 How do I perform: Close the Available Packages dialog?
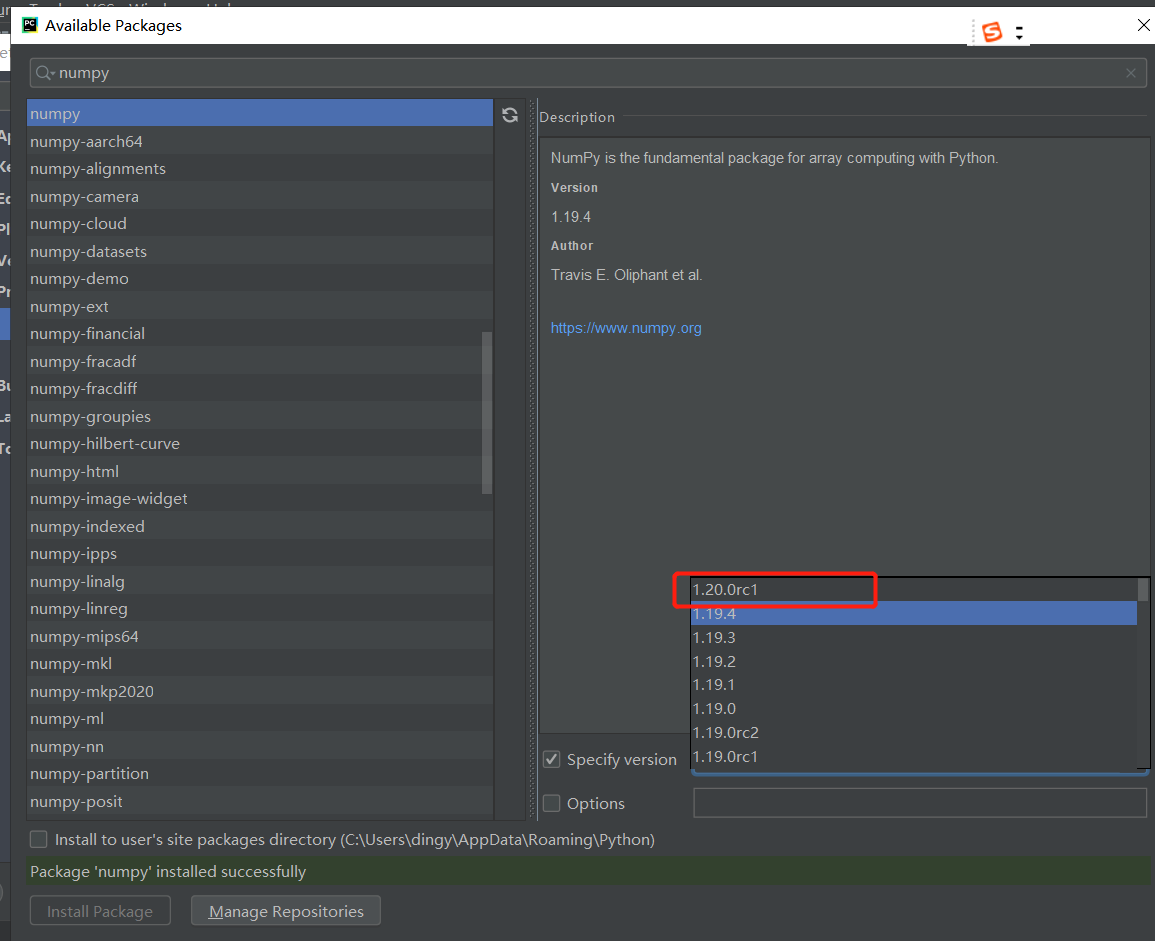1143,25
